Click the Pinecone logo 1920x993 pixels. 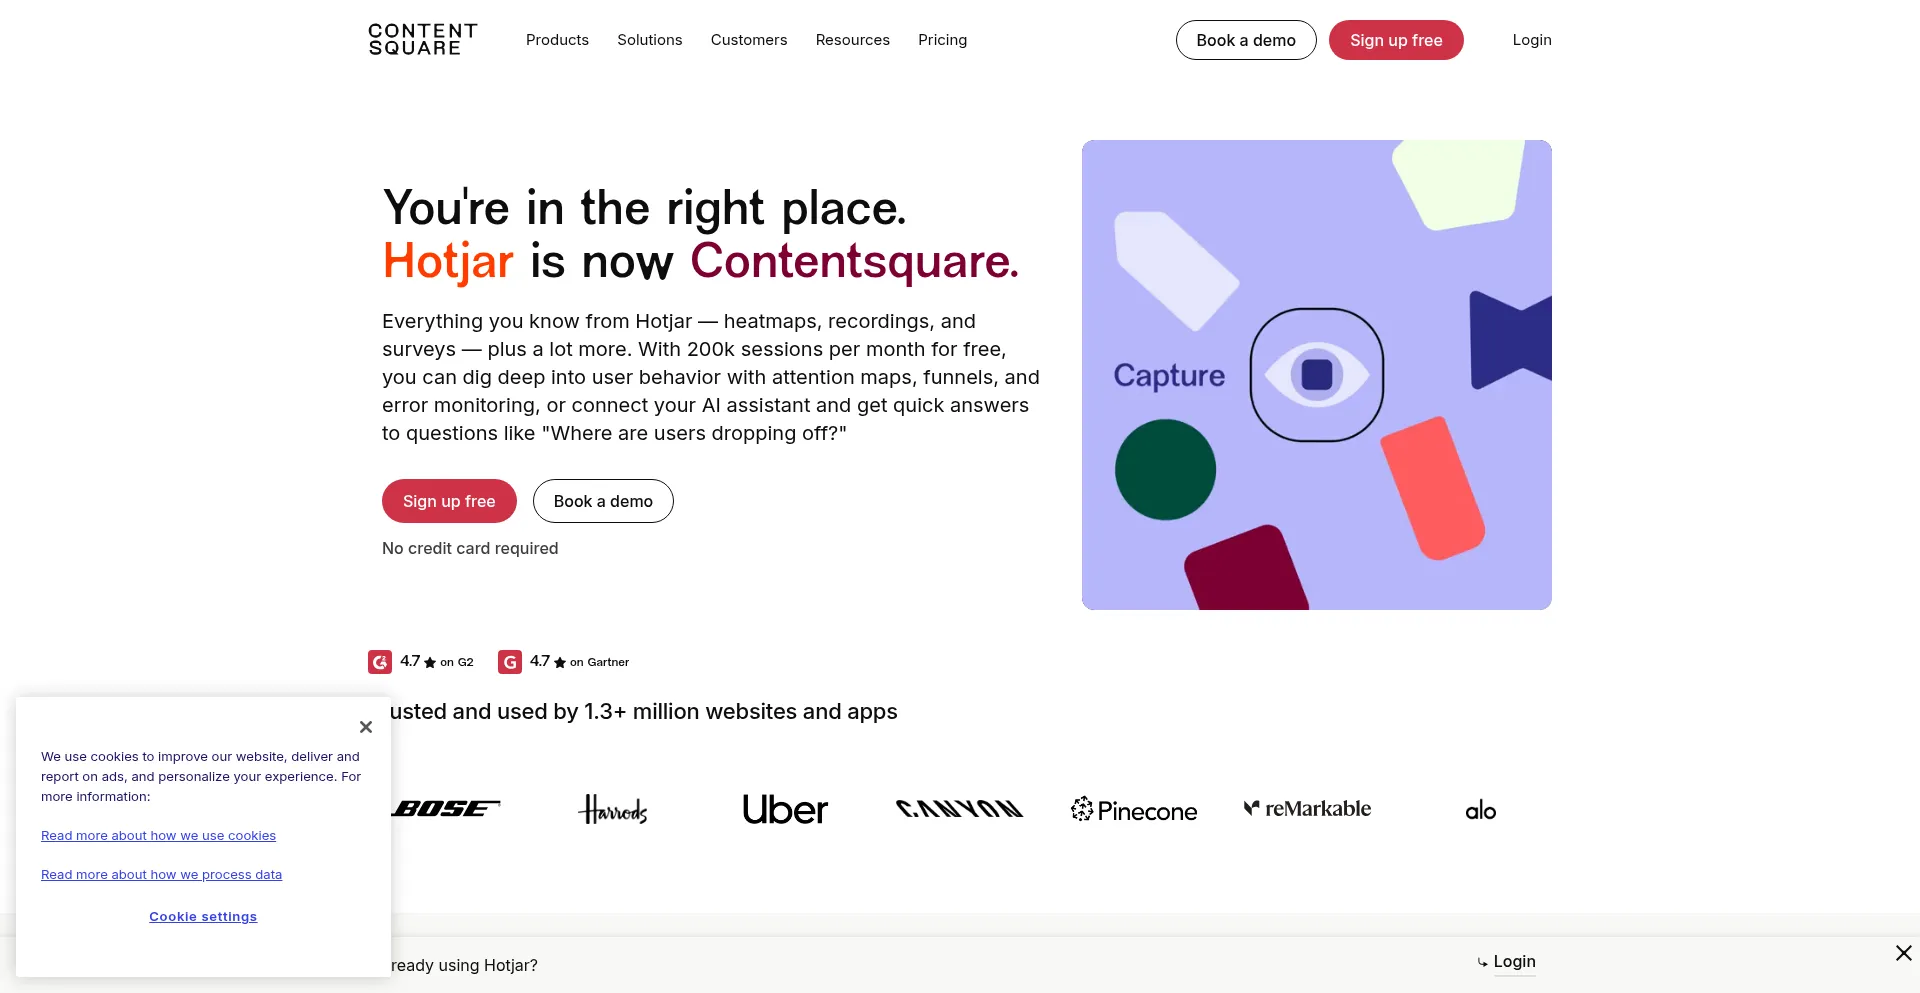(1134, 810)
